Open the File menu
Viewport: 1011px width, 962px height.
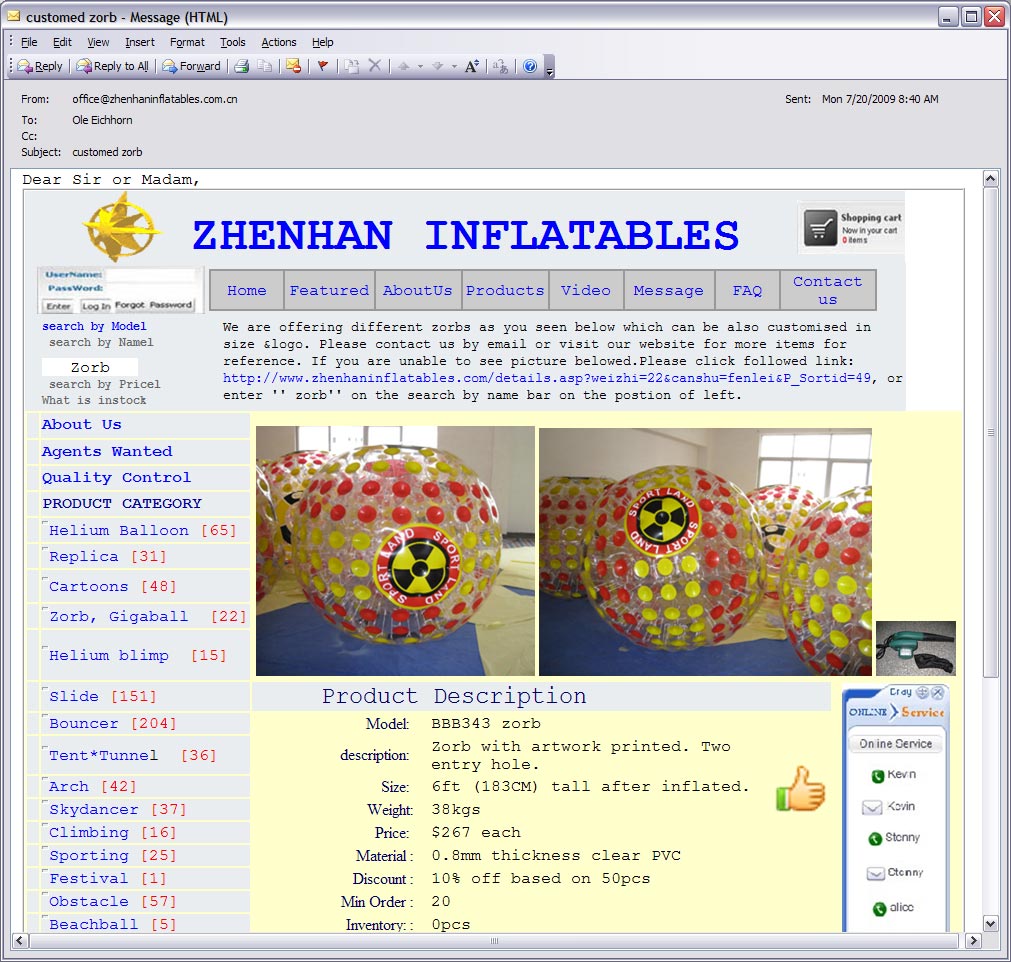(x=29, y=42)
